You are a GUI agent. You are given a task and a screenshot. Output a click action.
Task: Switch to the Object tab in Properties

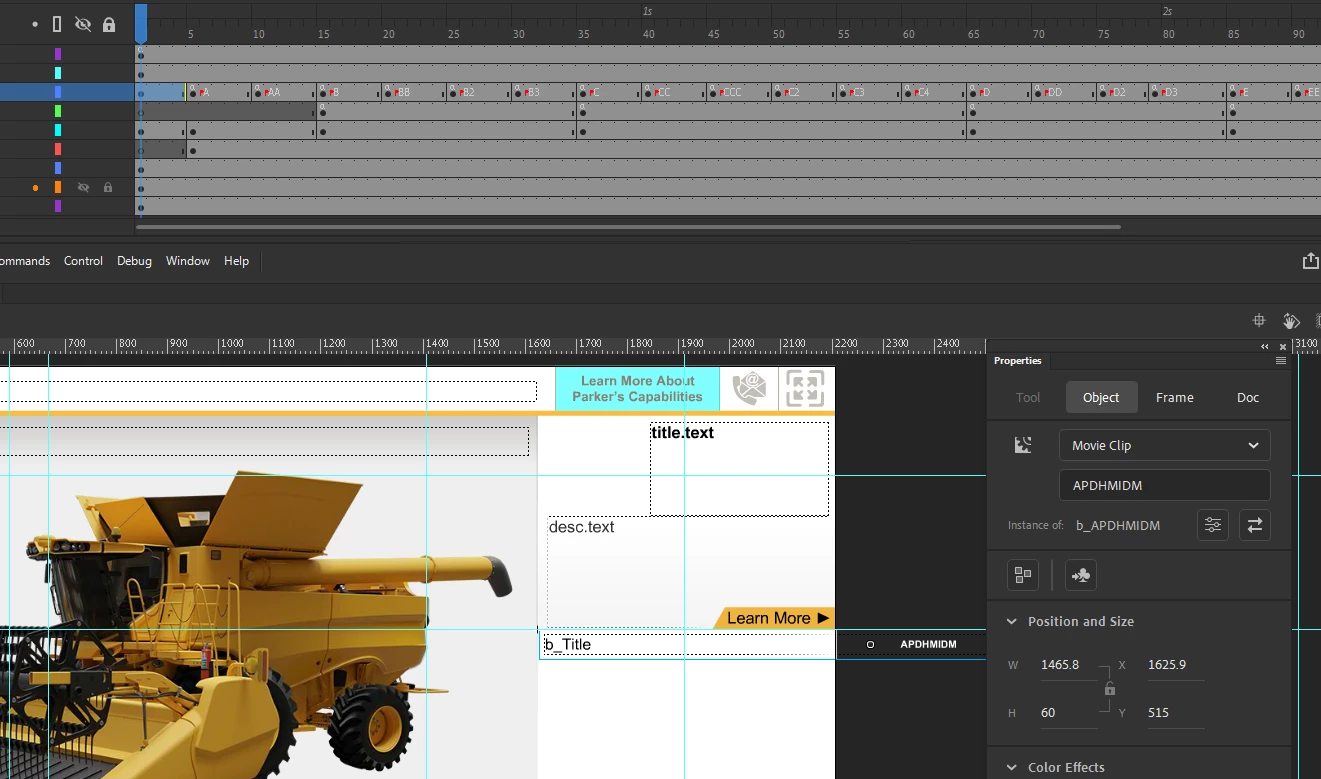tap(1101, 397)
